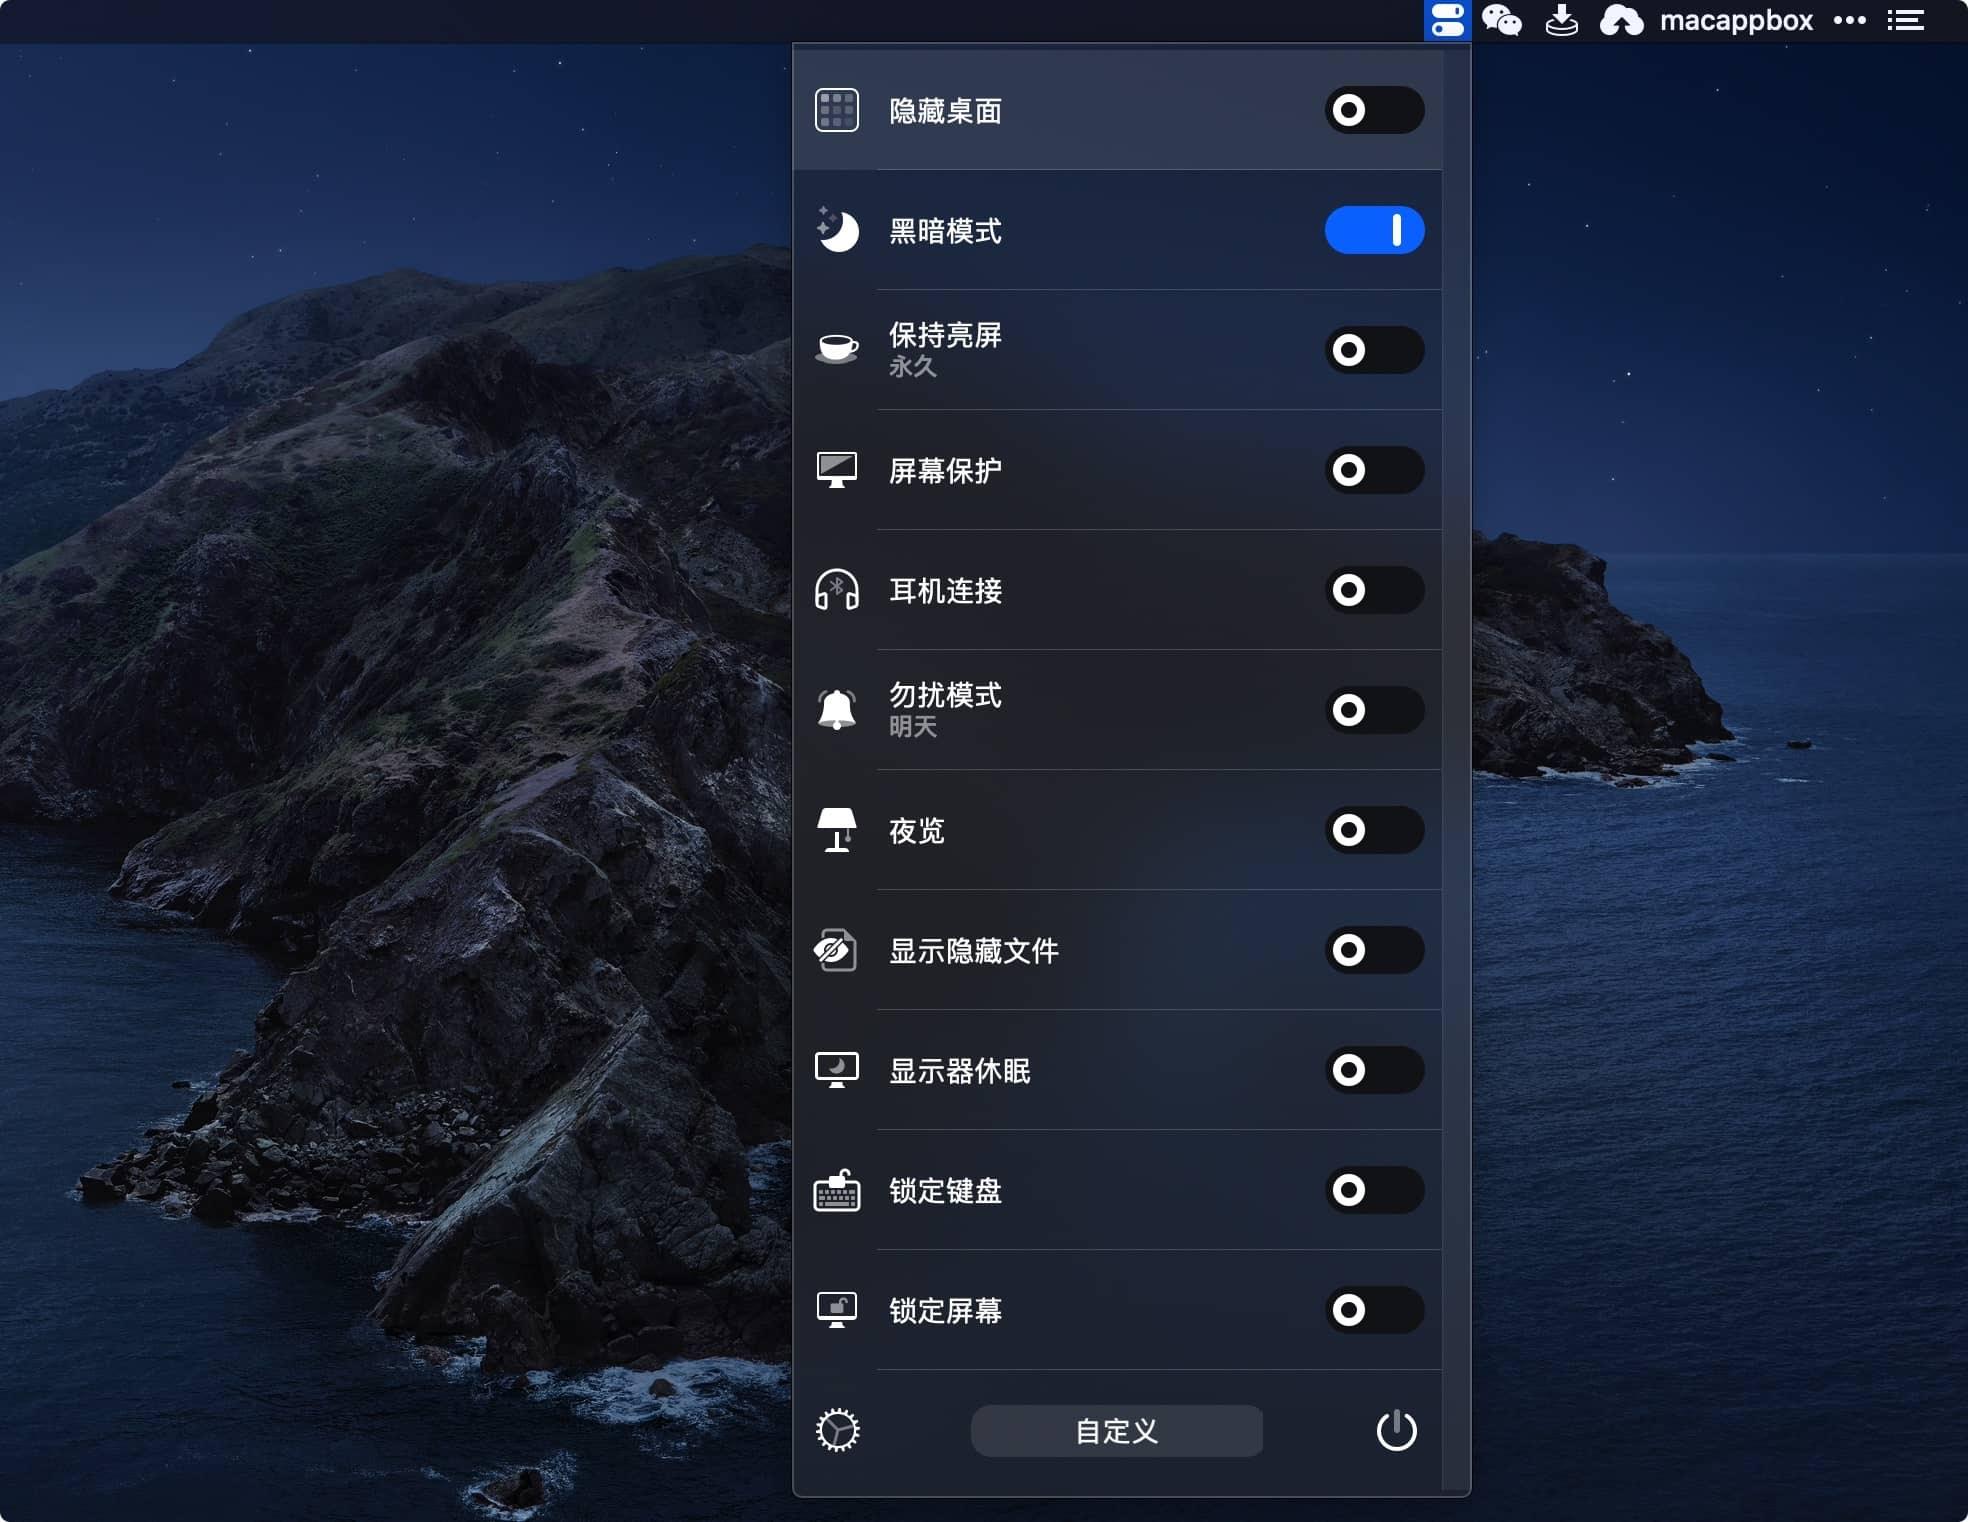The image size is (1968, 1522).
Task: Enable the 隐藏桌面 toggle
Action: click(x=1374, y=110)
